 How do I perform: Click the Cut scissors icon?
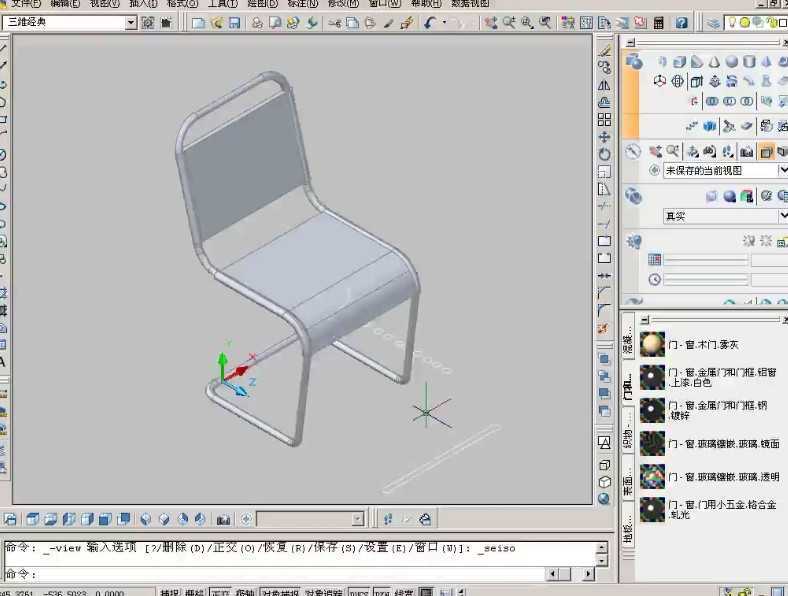coord(335,23)
